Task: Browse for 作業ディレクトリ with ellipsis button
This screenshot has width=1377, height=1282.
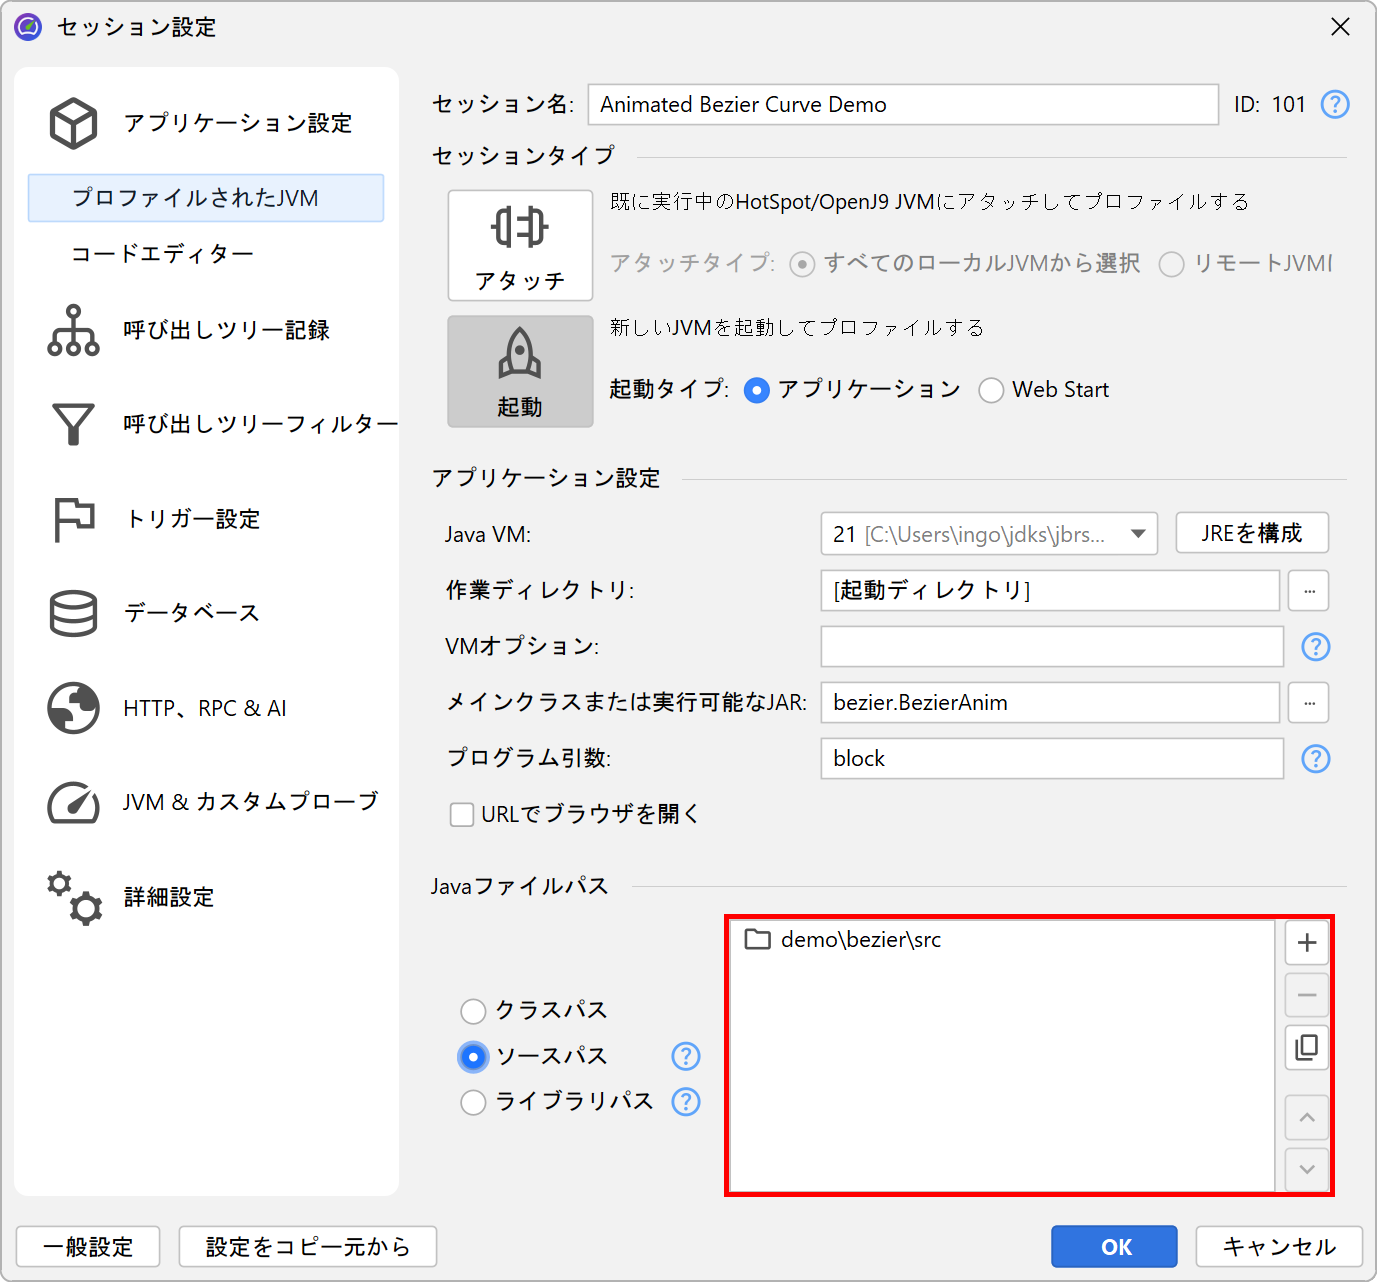Action: (1308, 591)
